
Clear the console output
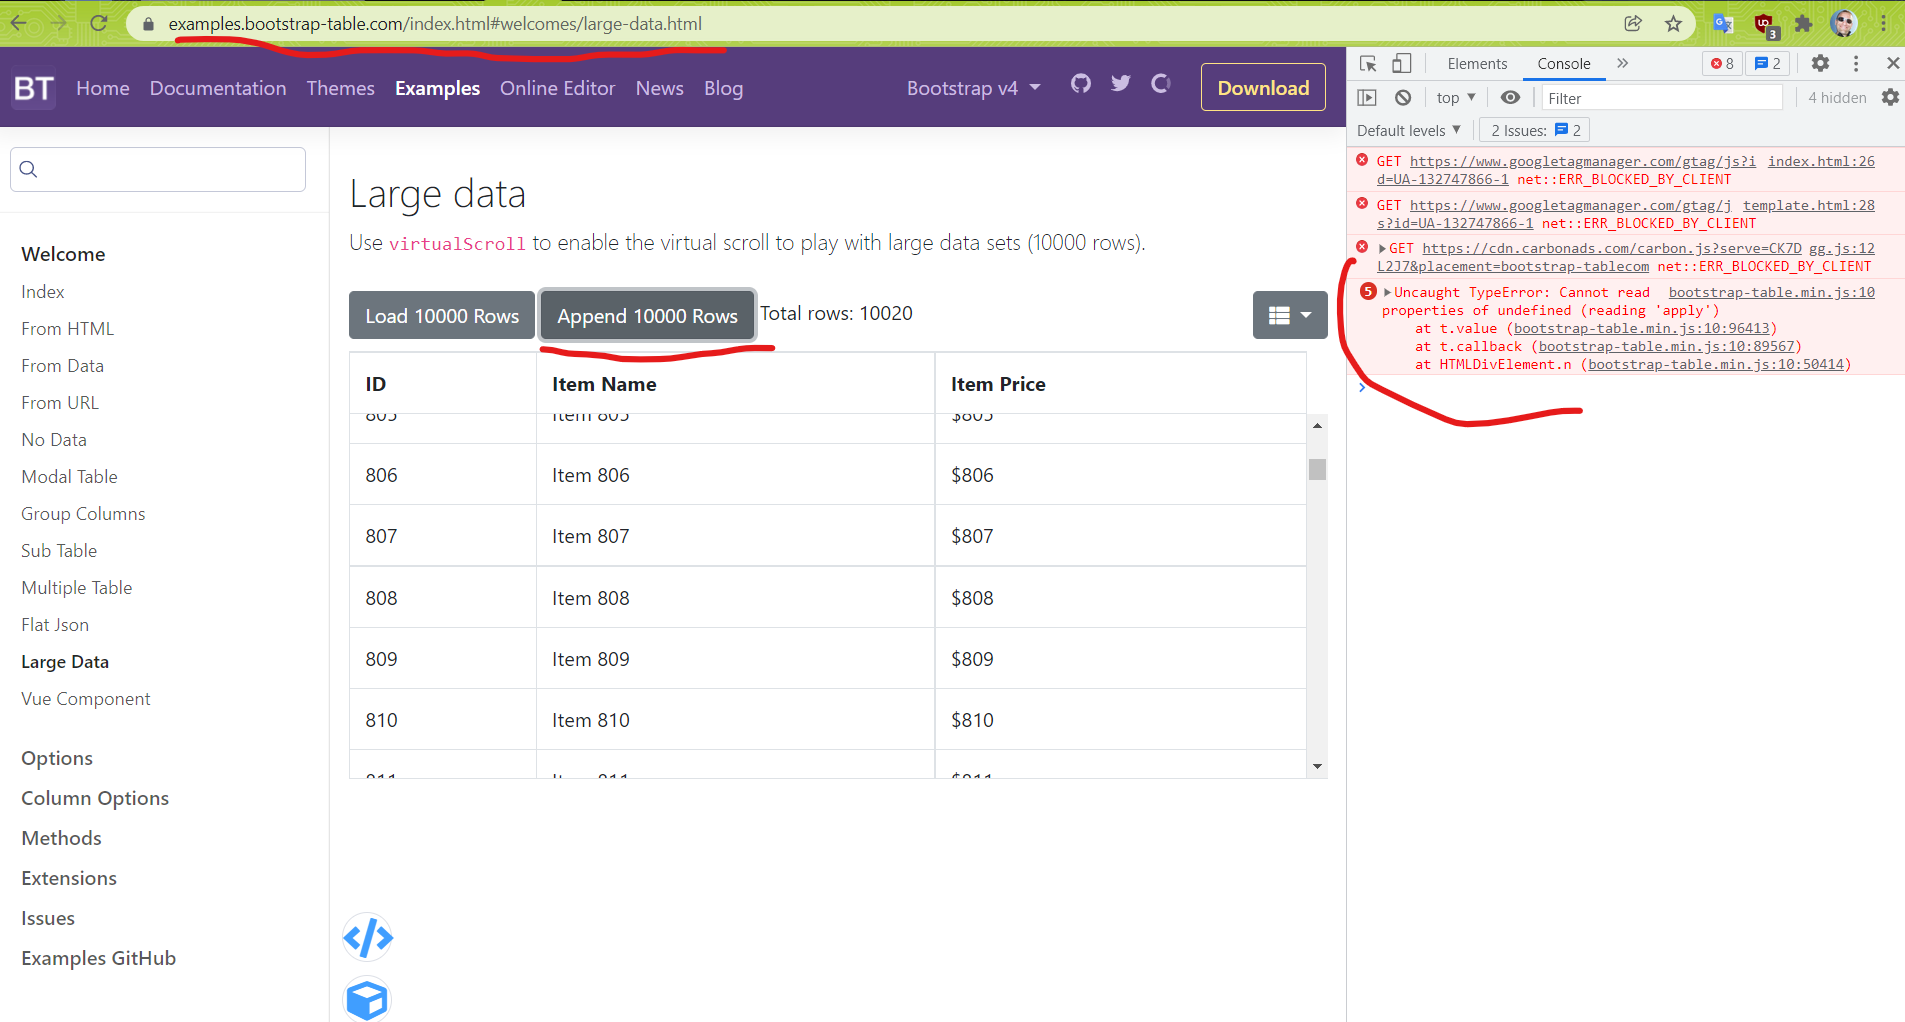coord(1404,97)
